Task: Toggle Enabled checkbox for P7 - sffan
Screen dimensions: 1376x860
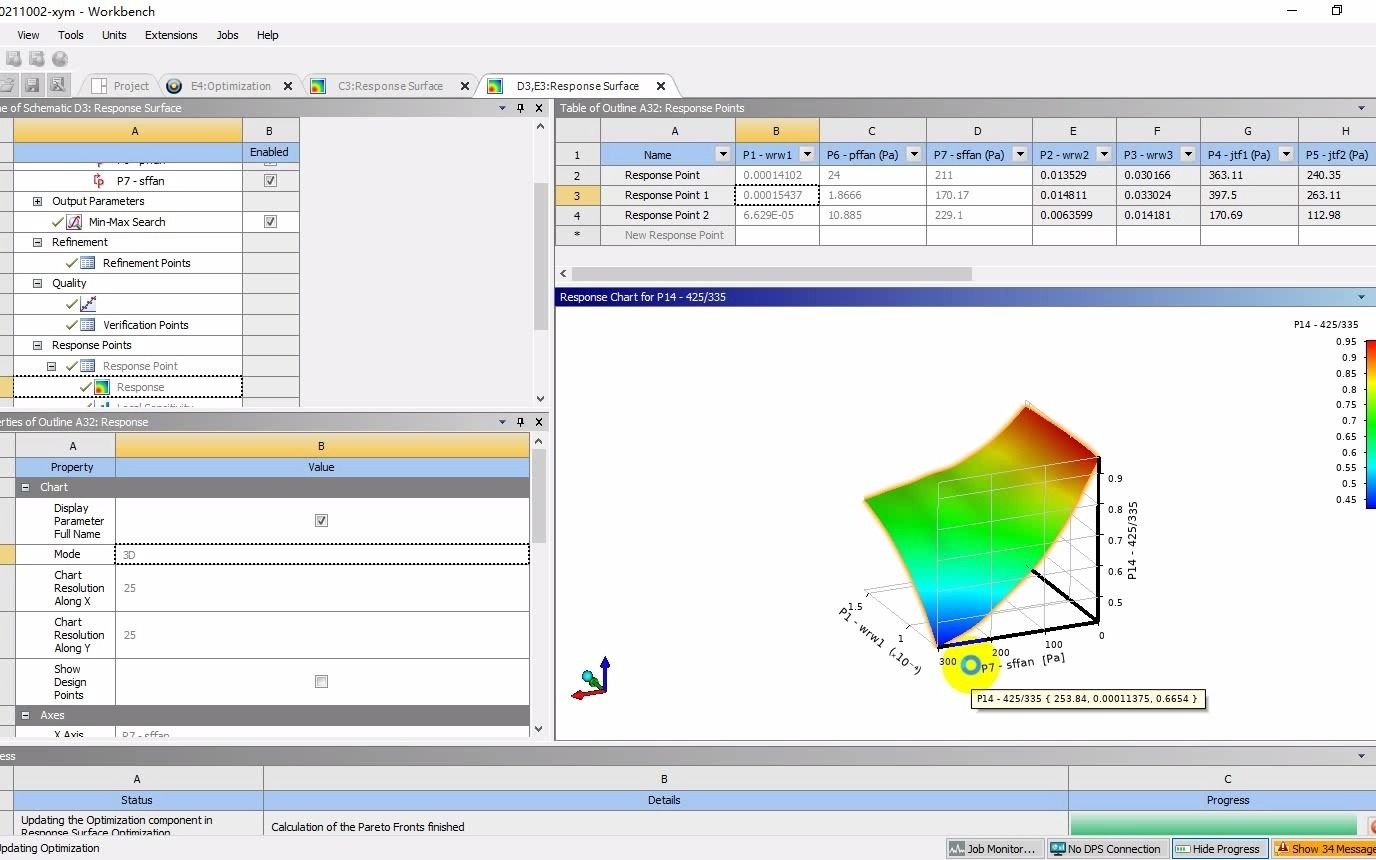Action: (x=270, y=181)
